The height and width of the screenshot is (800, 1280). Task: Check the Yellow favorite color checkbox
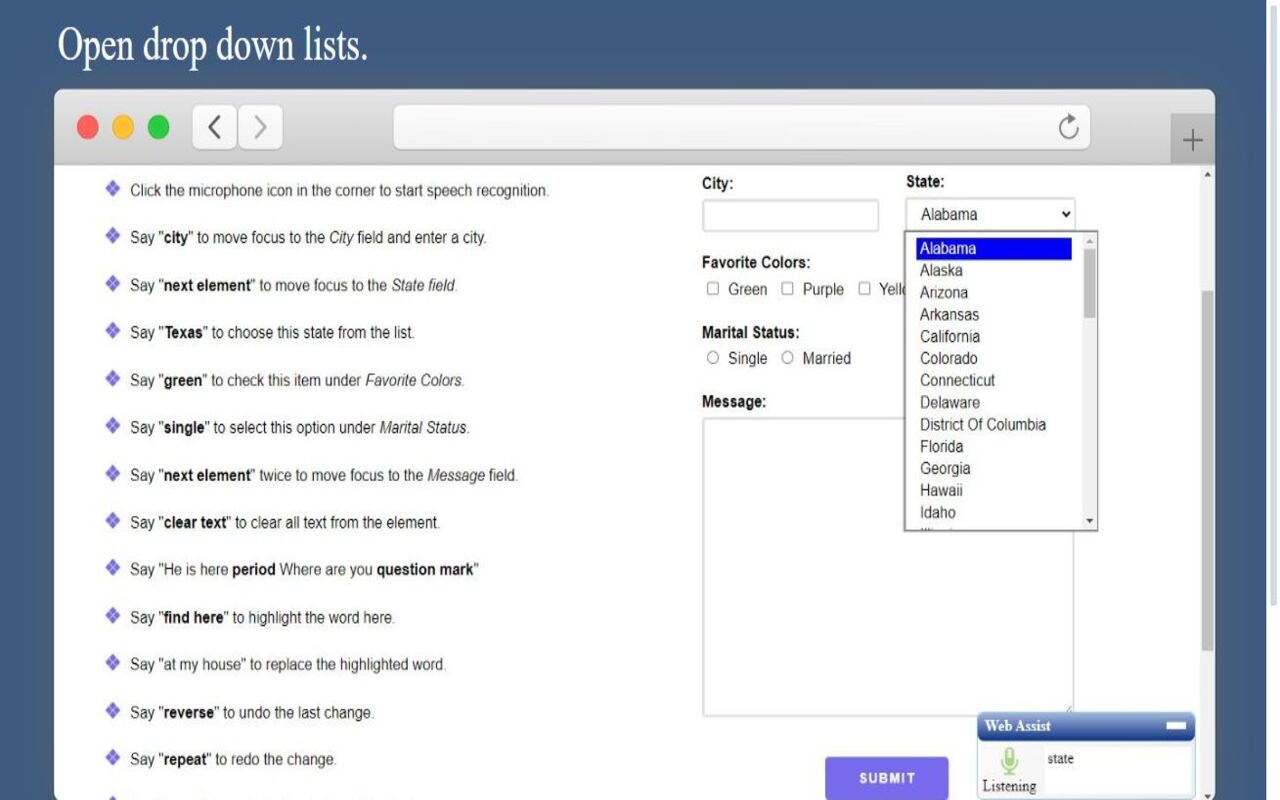tap(864, 288)
